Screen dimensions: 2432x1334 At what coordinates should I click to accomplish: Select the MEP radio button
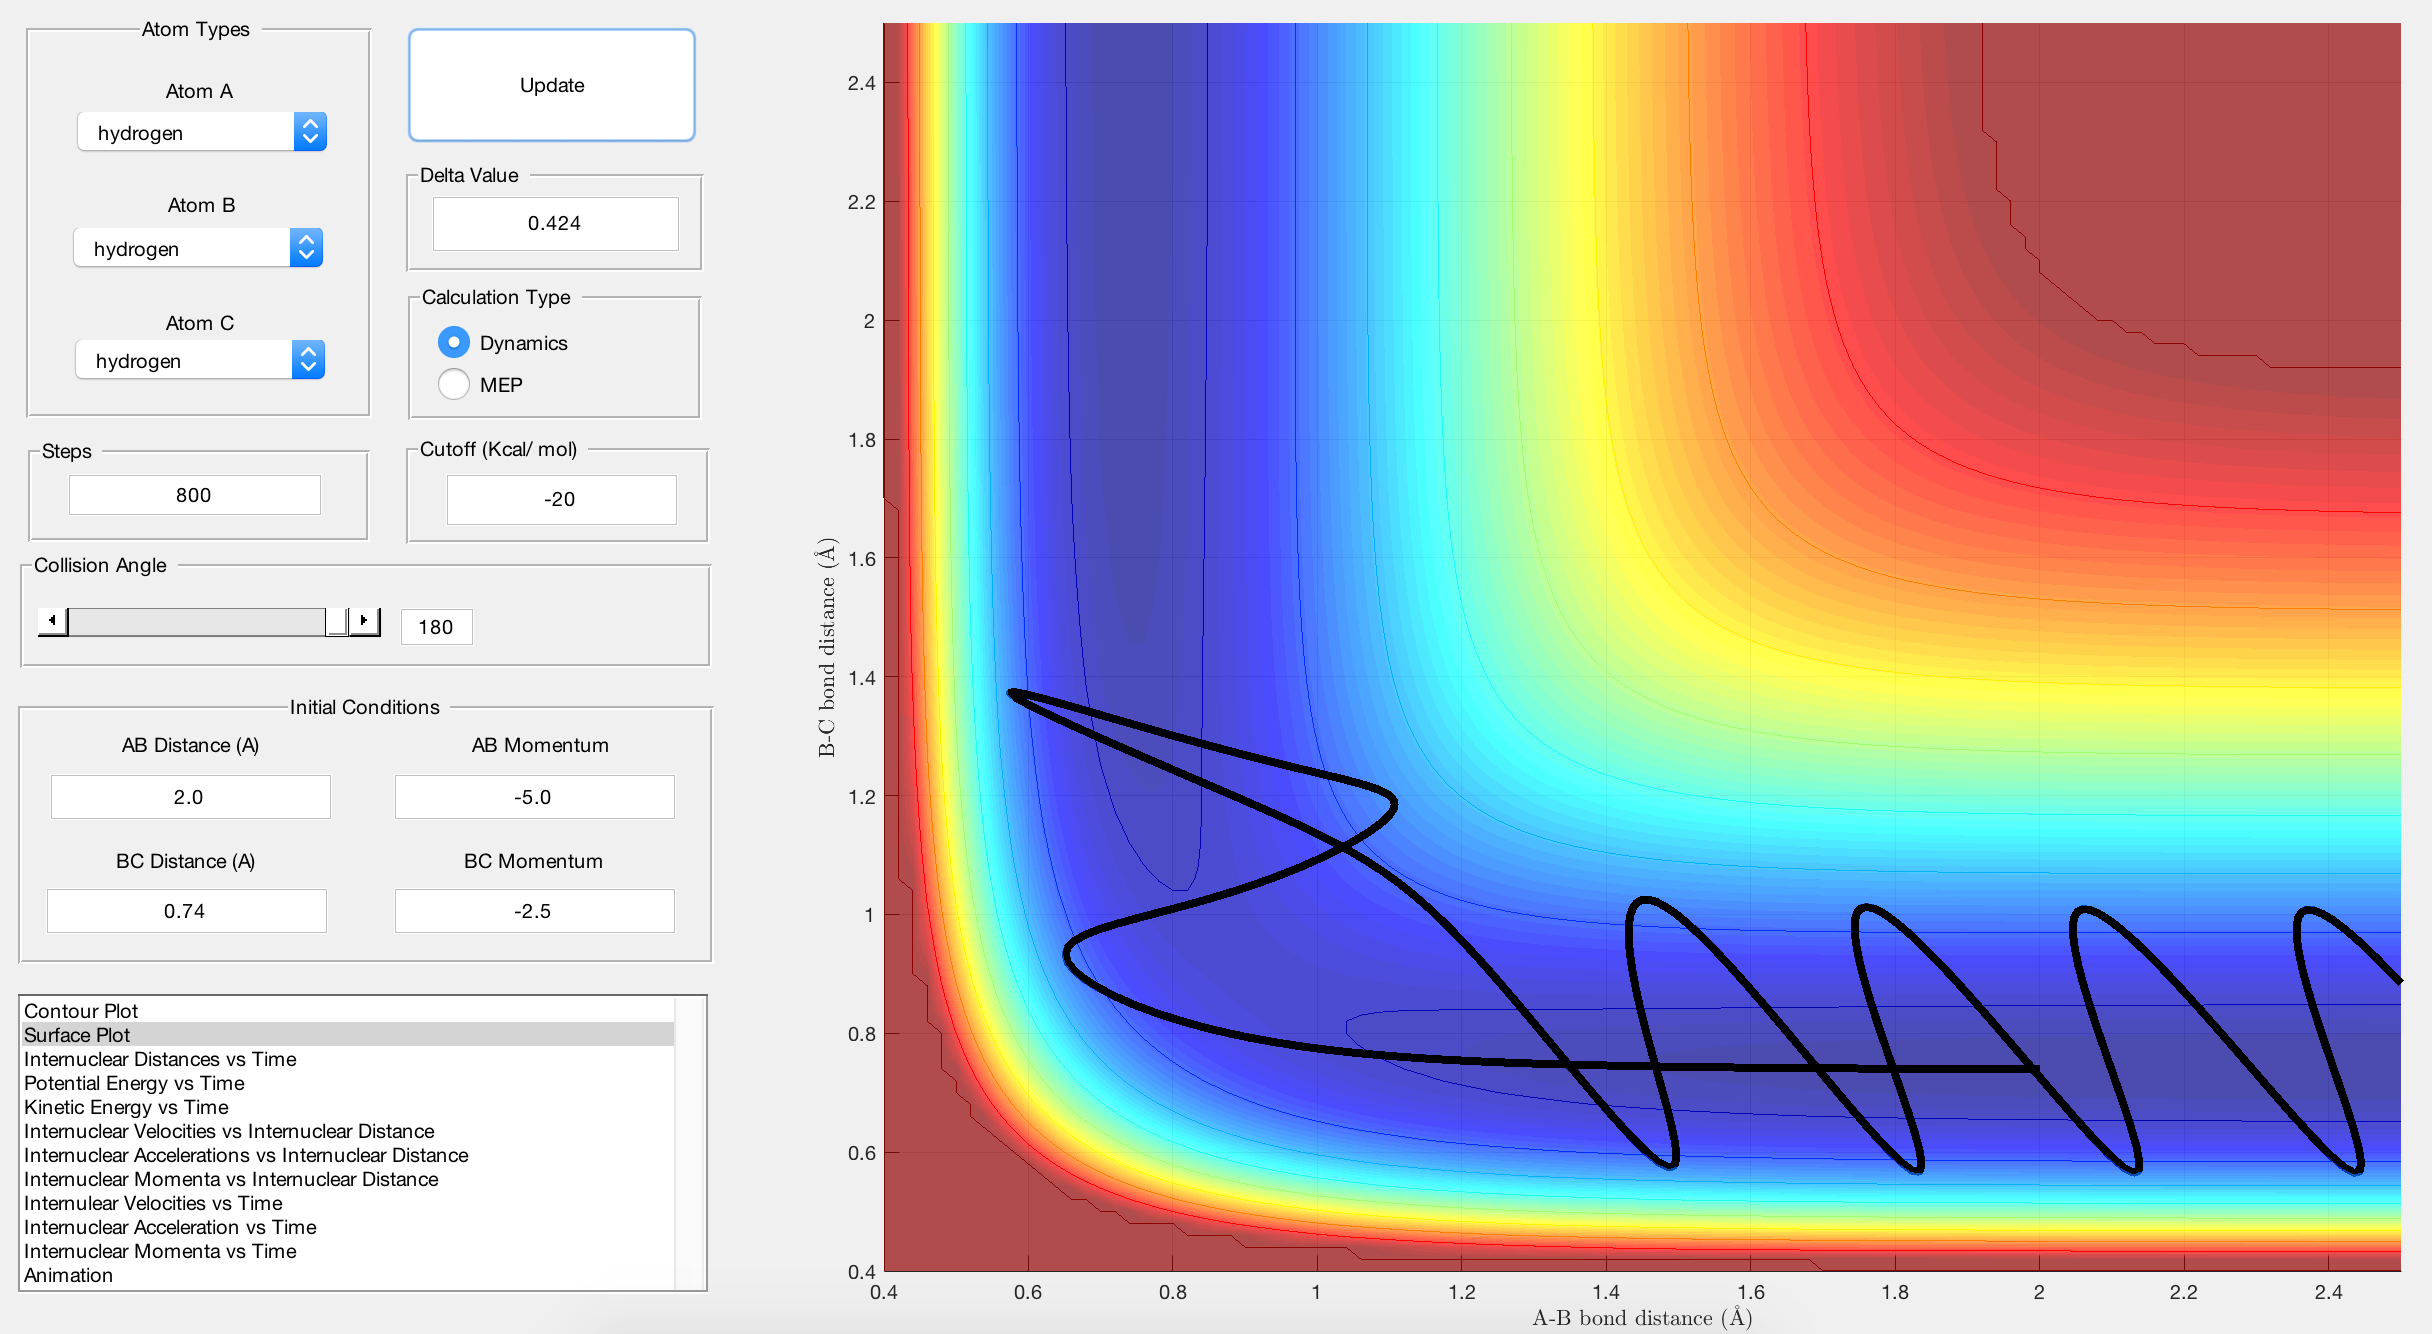(x=454, y=385)
